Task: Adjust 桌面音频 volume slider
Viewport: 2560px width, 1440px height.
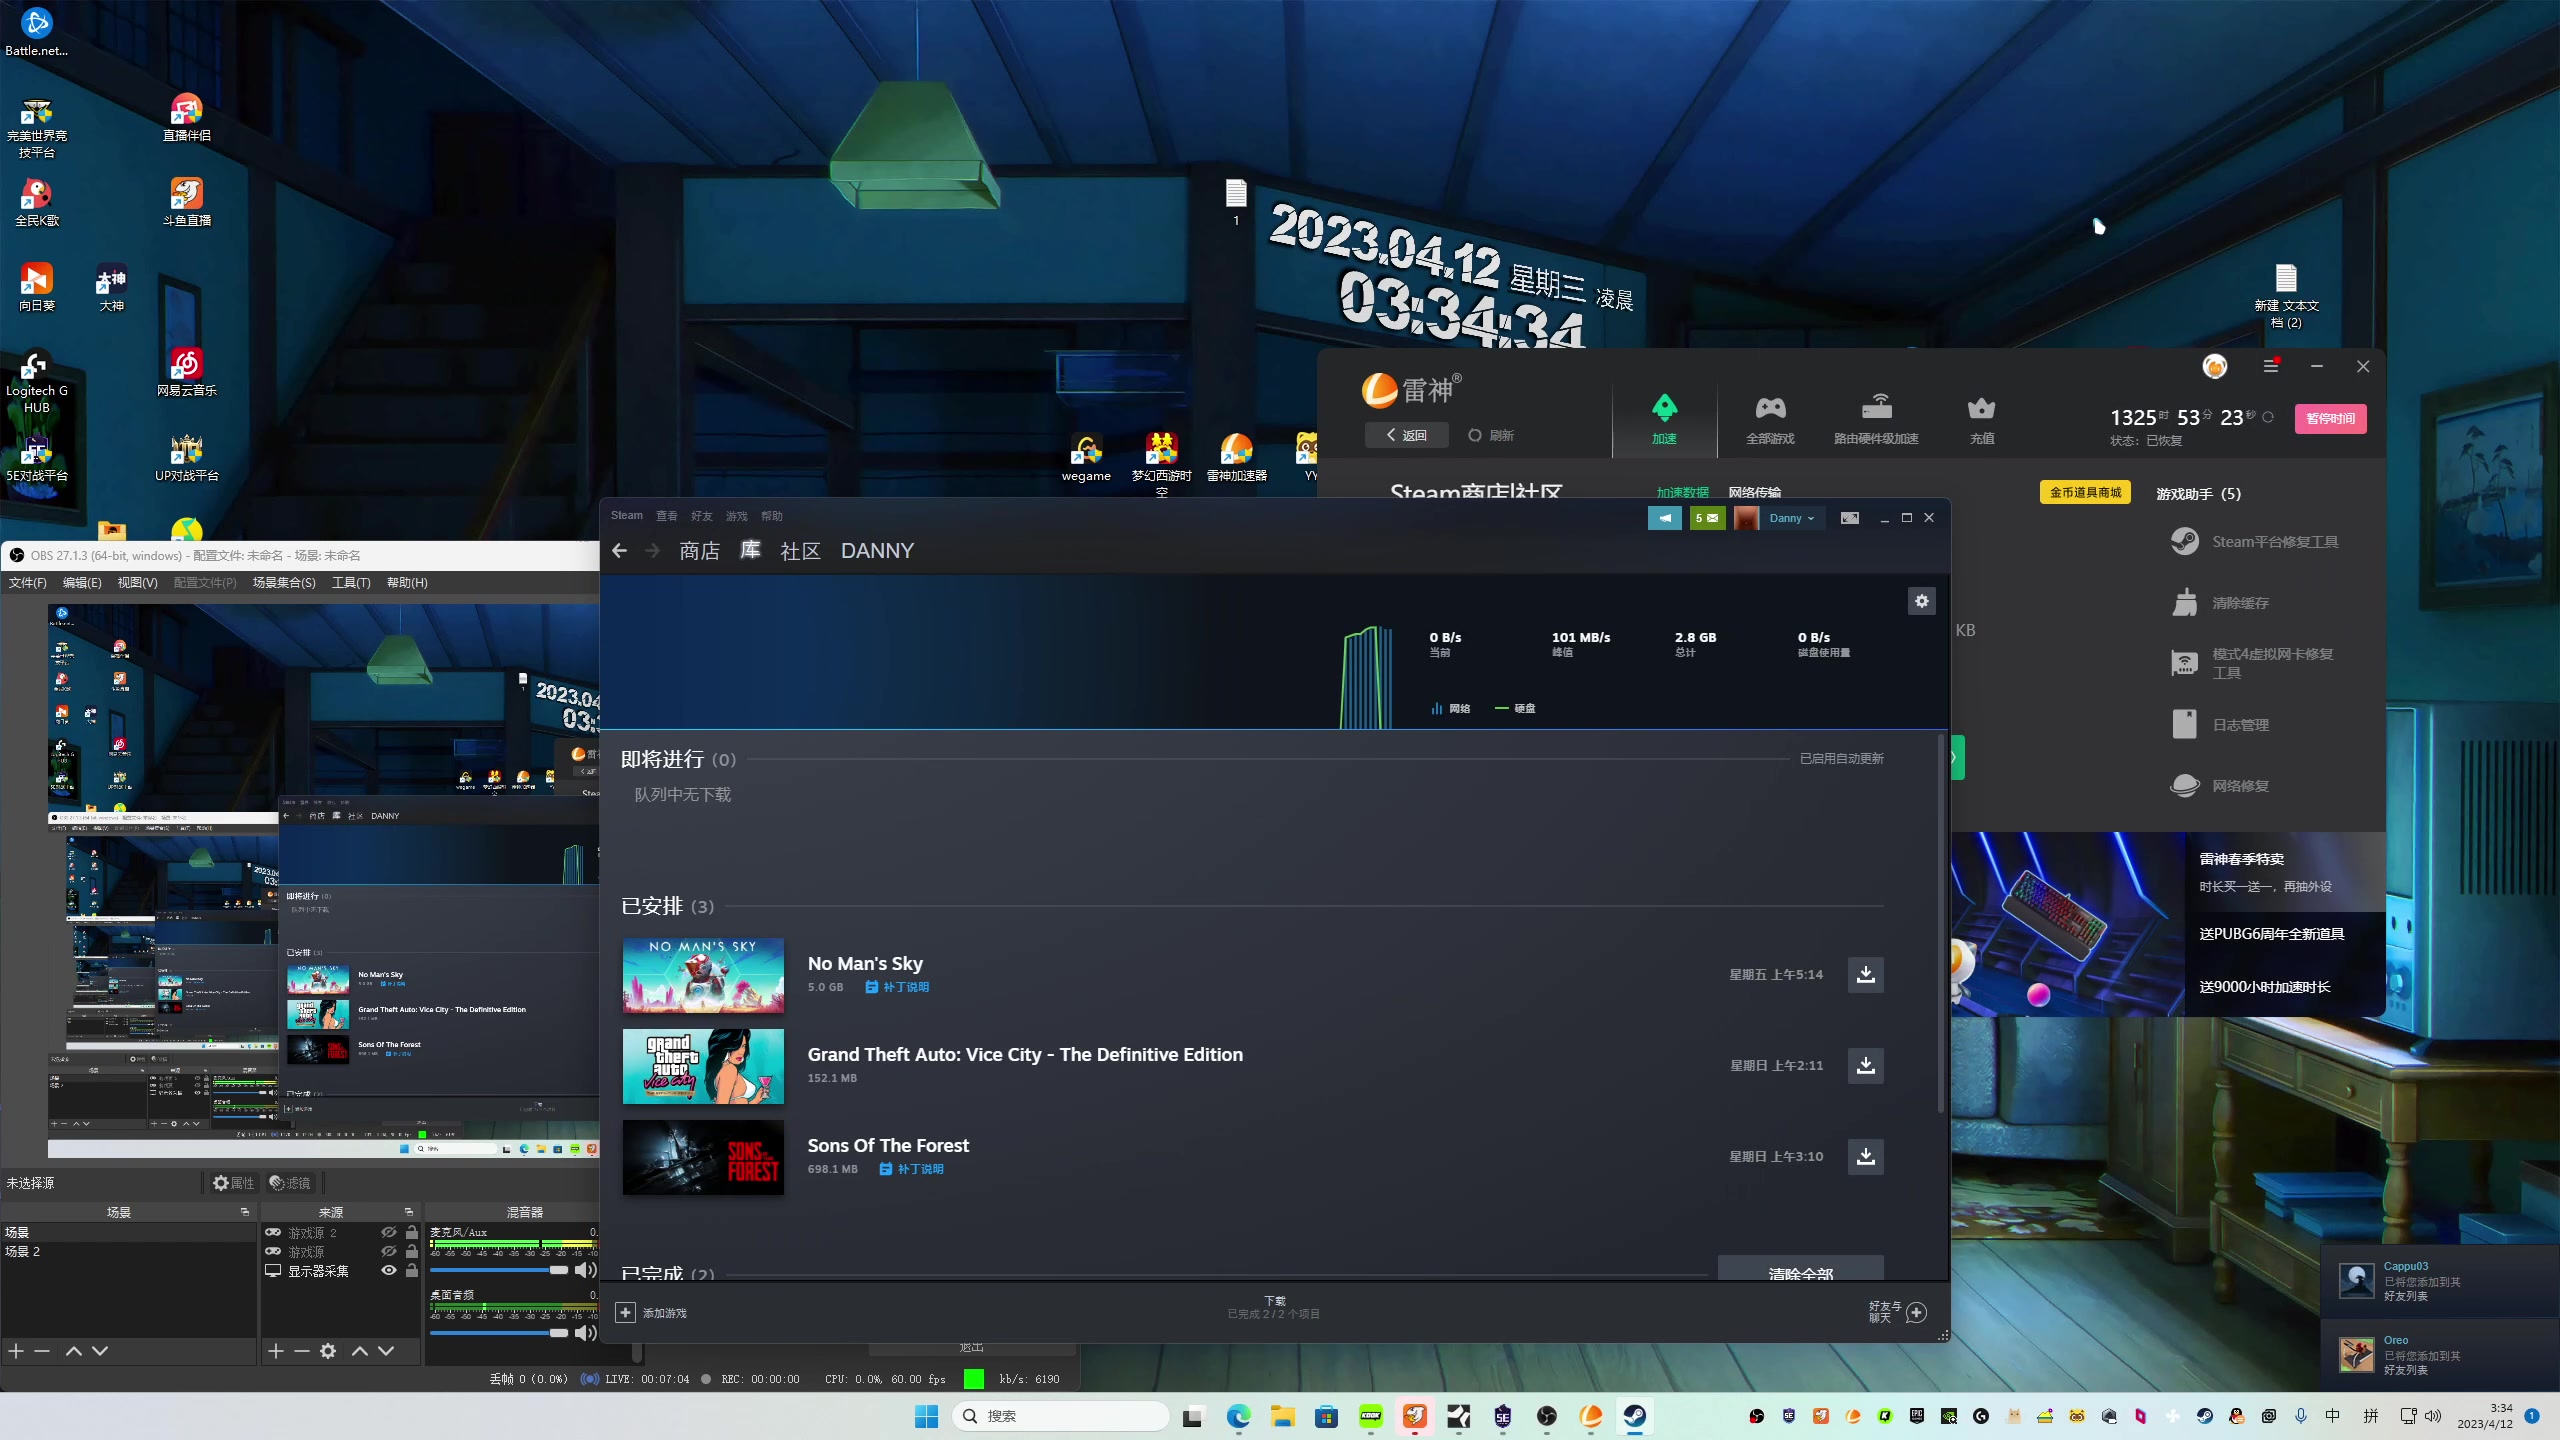Action: 499,1333
